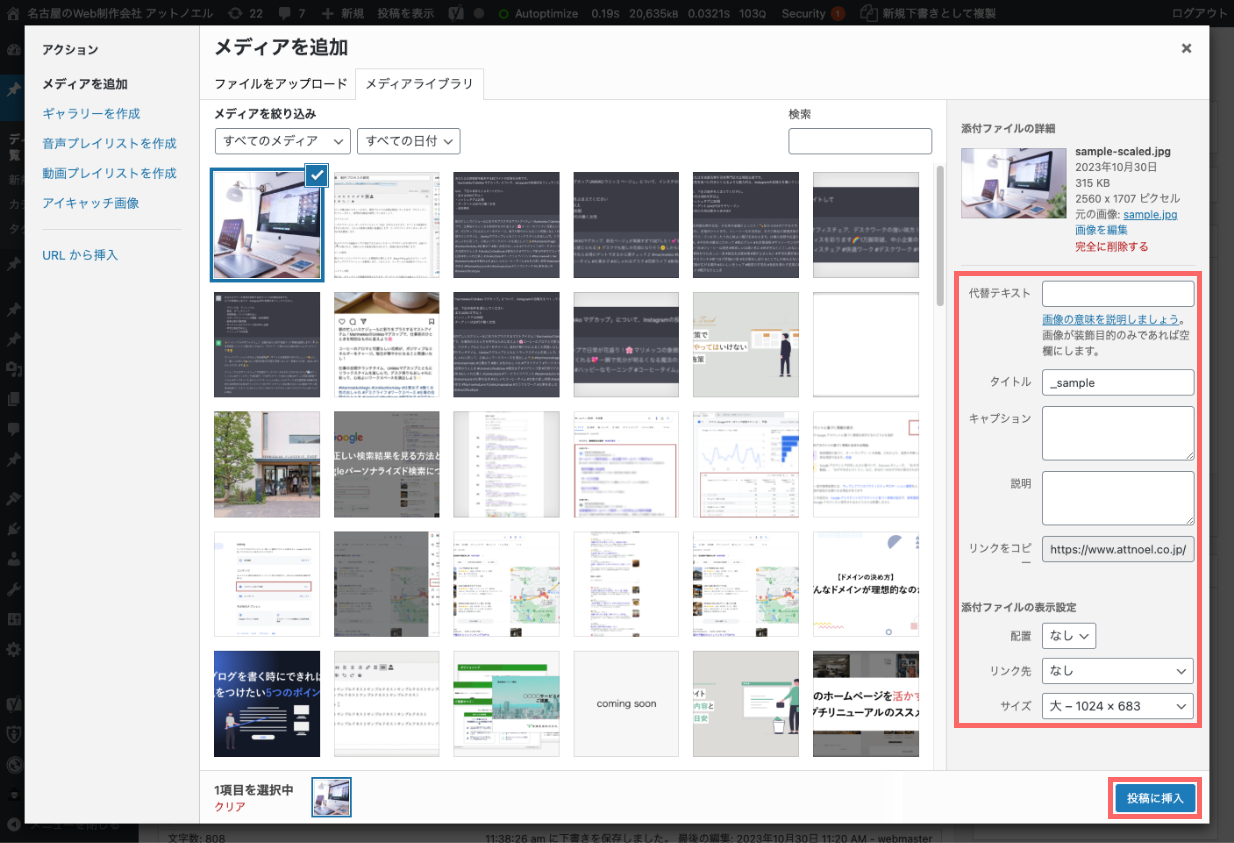Image resolution: width=1234 pixels, height=843 pixels.
Task: Click the 投稿に挿入 button
Action: coord(1155,798)
